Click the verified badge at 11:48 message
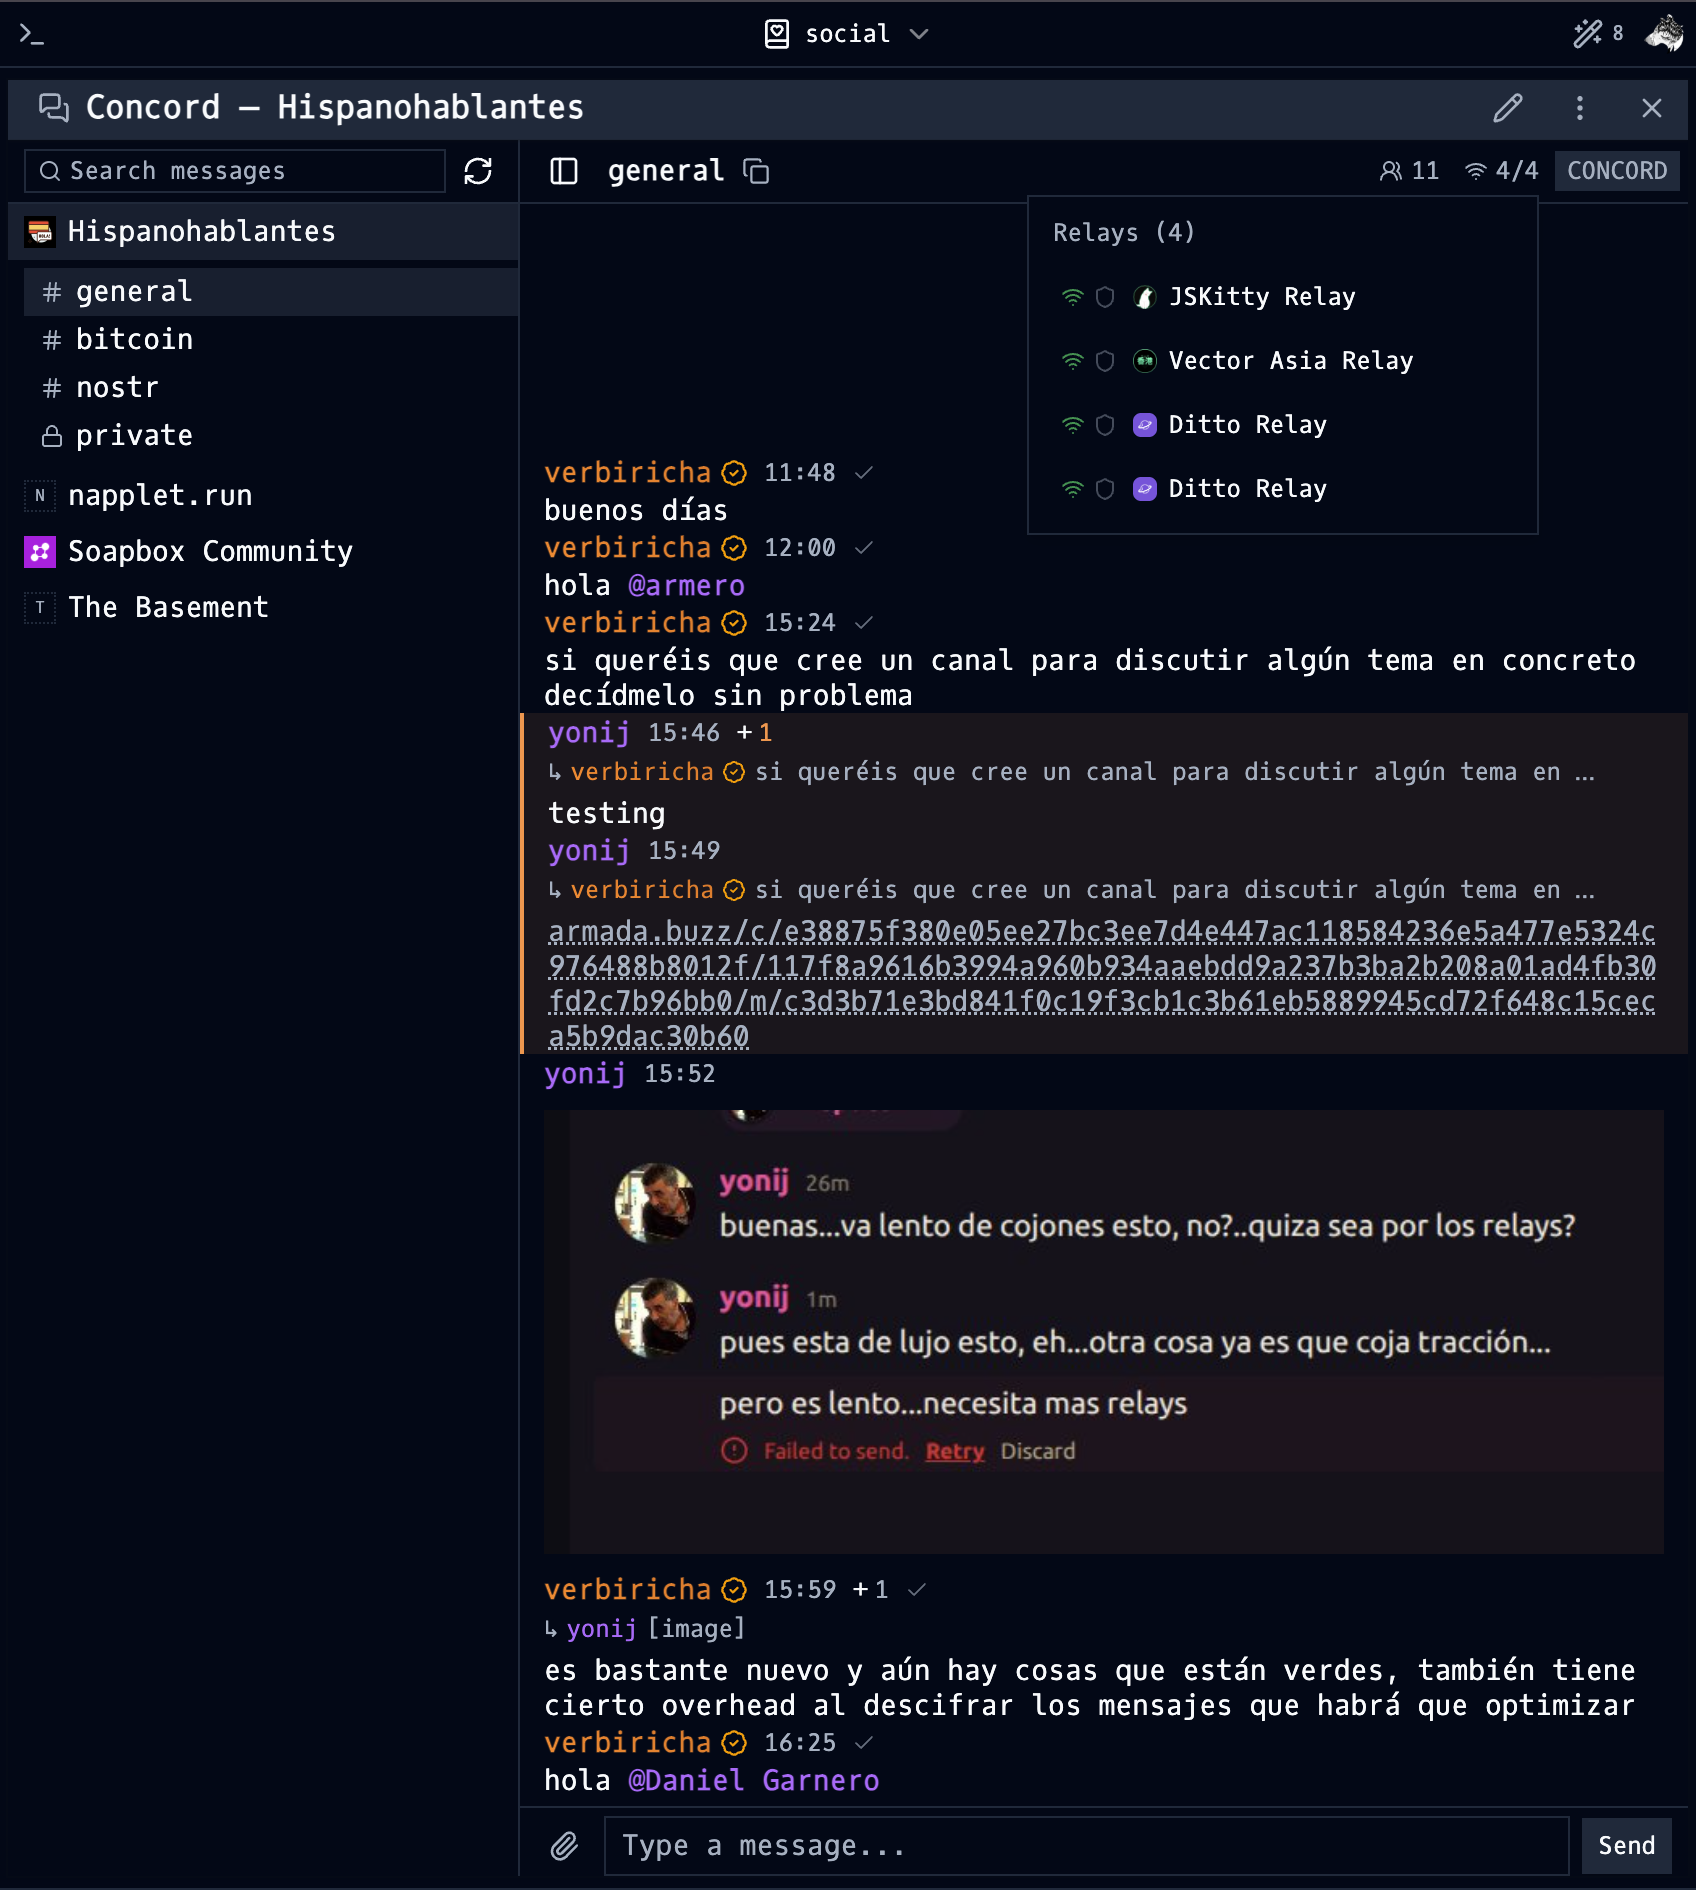This screenshot has width=1696, height=1890. tap(734, 473)
